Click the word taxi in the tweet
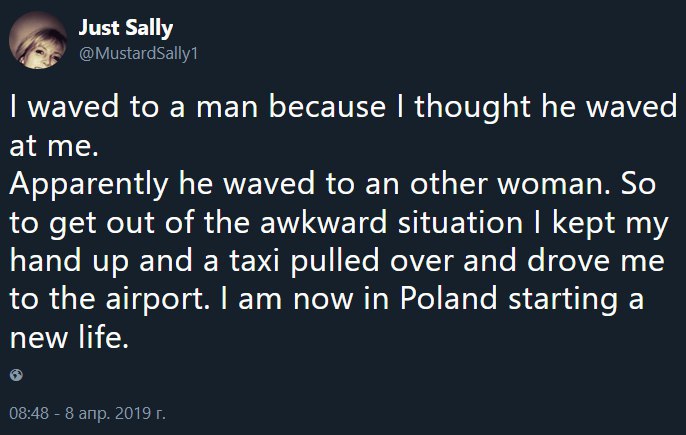This screenshot has height=435, width=686. click(x=254, y=260)
